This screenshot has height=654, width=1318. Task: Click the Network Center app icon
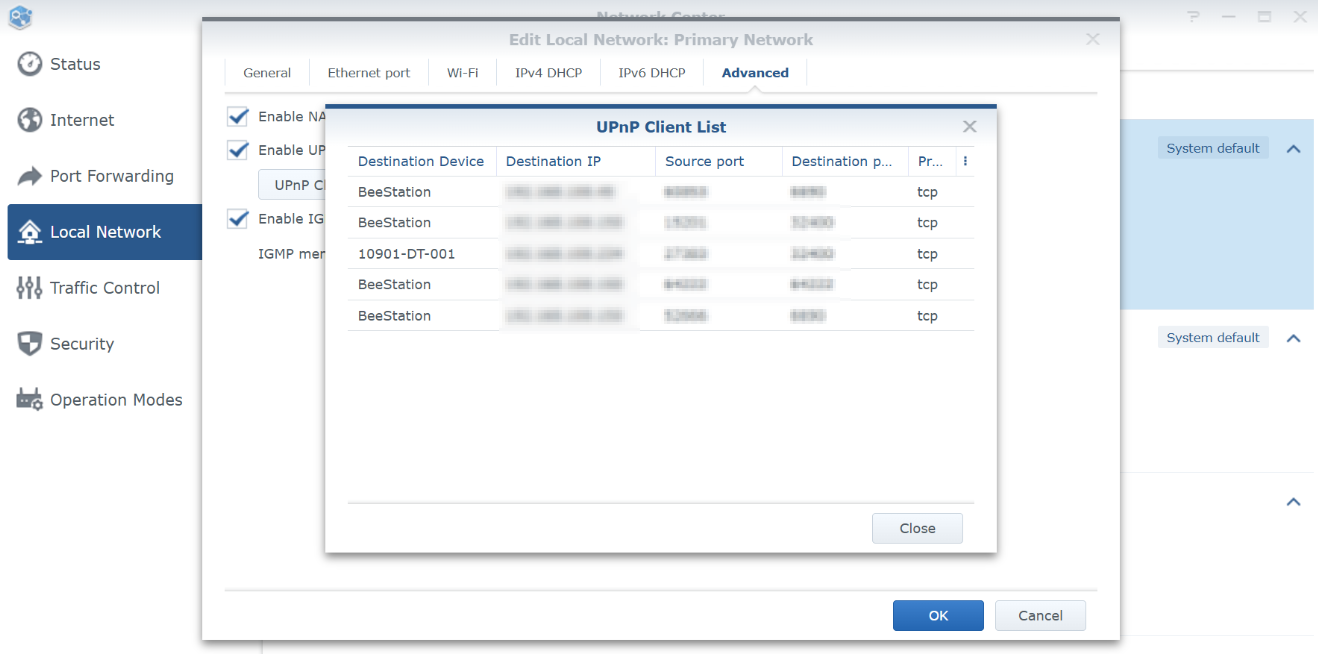20,15
